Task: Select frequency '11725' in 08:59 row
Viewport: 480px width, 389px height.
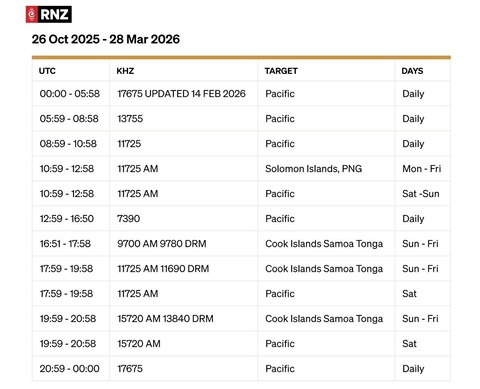Action: tap(129, 144)
